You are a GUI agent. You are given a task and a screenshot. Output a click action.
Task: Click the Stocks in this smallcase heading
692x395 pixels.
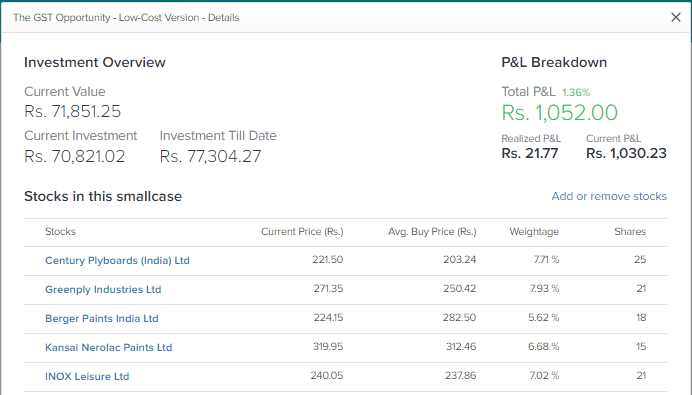click(103, 196)
